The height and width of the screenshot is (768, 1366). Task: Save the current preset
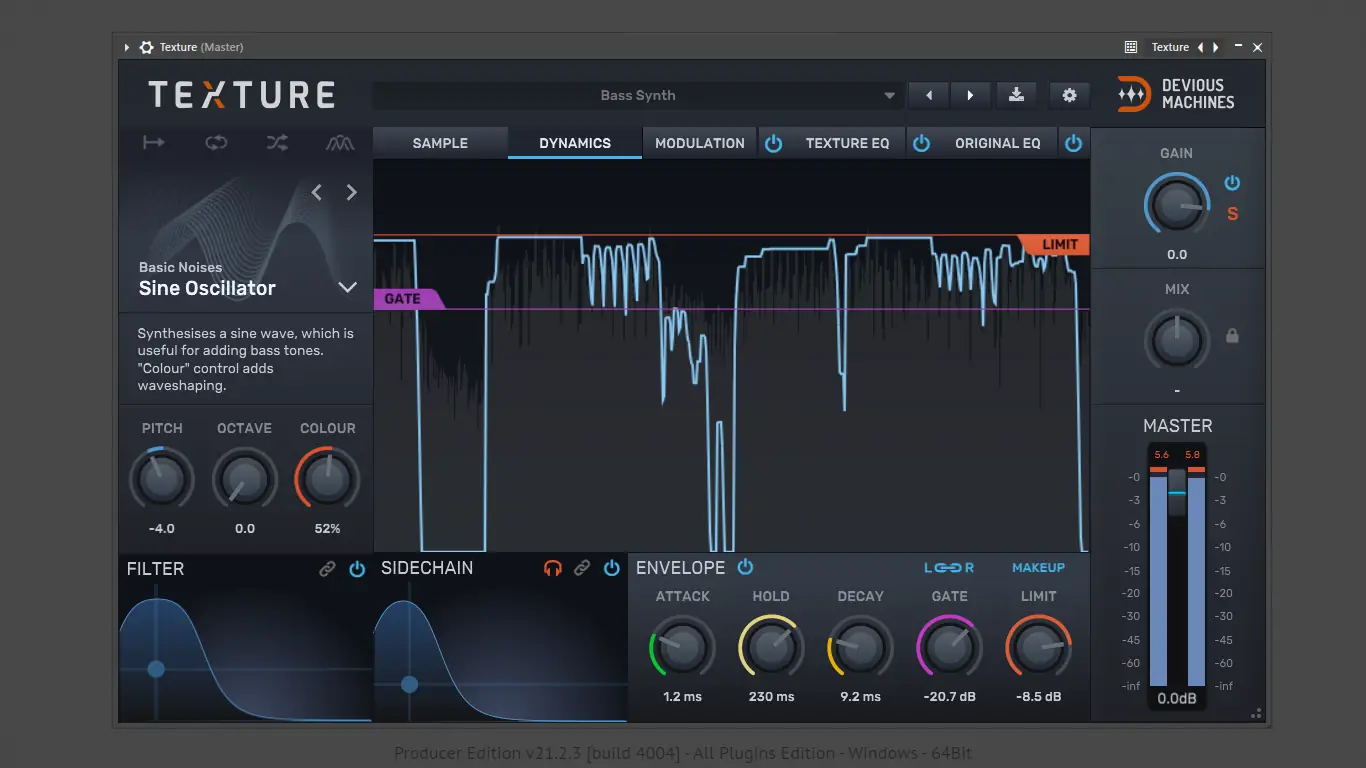pos(1016,95)
